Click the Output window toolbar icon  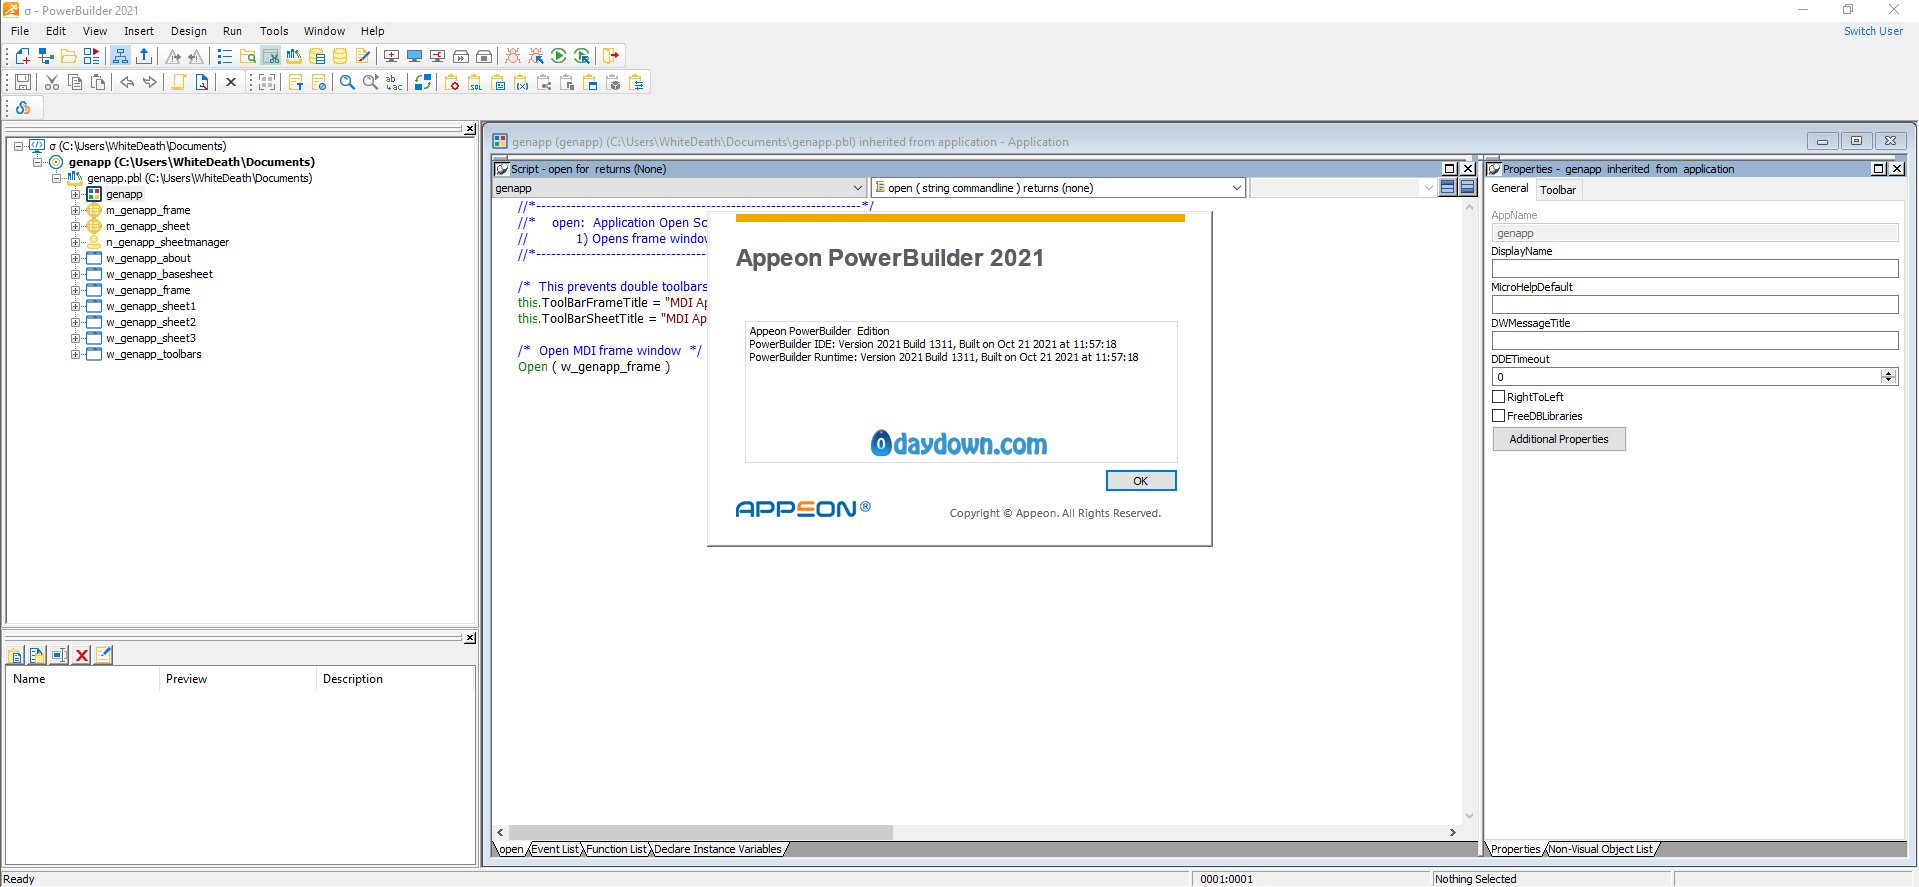click(x=144, y=56)
